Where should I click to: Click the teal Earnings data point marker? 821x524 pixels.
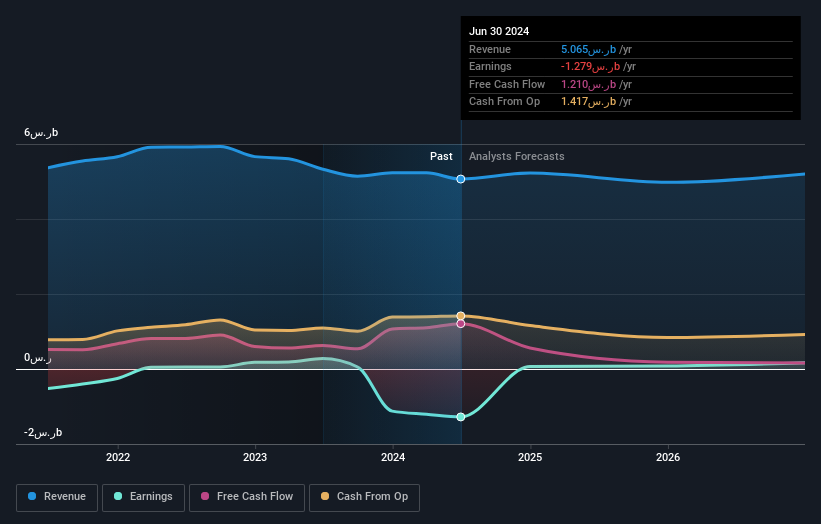tap(461, 417)
